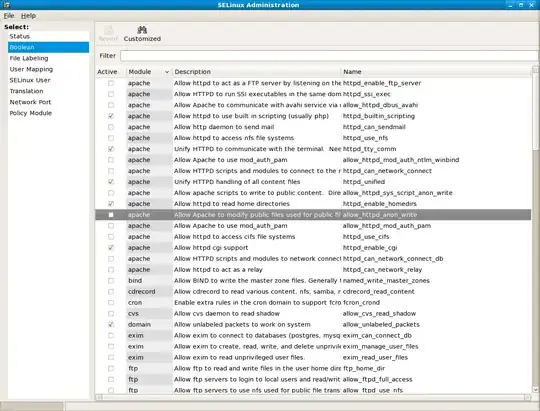This screenshot has width=540, height=411.
Task: Open the Help menu
Action: point(28,16)
